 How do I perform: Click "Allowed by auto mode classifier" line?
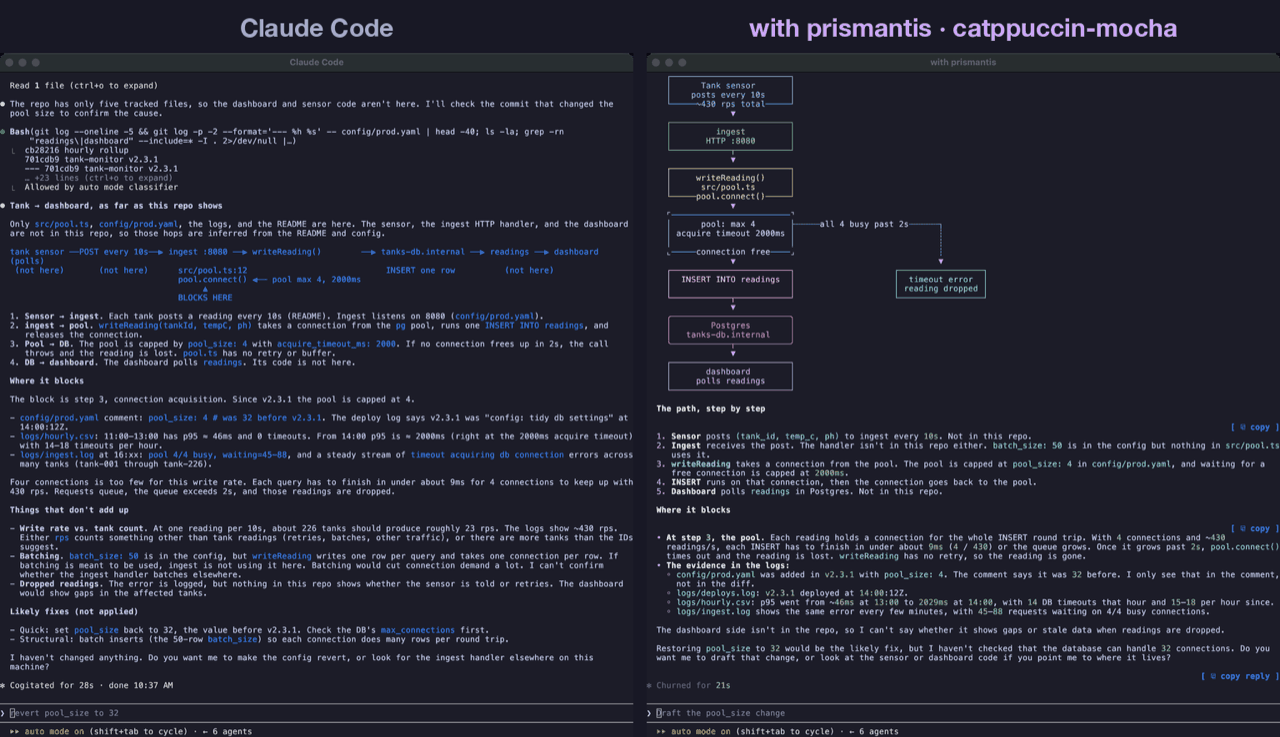point(101,187)
